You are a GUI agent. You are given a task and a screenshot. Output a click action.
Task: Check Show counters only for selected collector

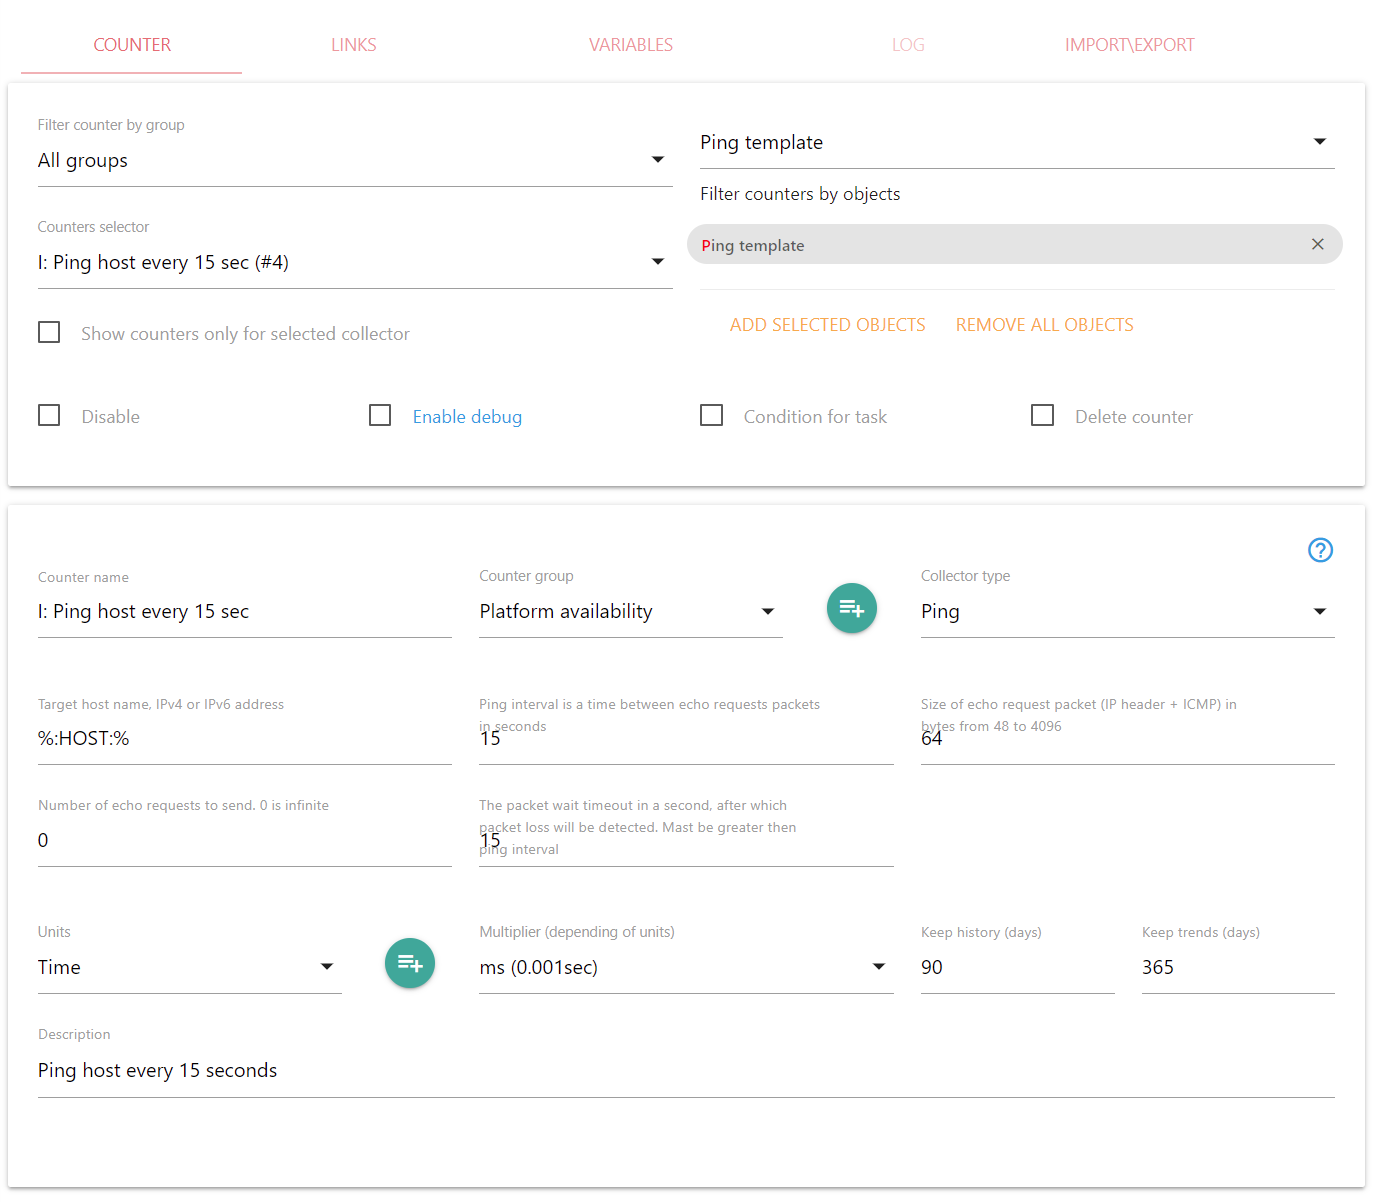point(49,332)
